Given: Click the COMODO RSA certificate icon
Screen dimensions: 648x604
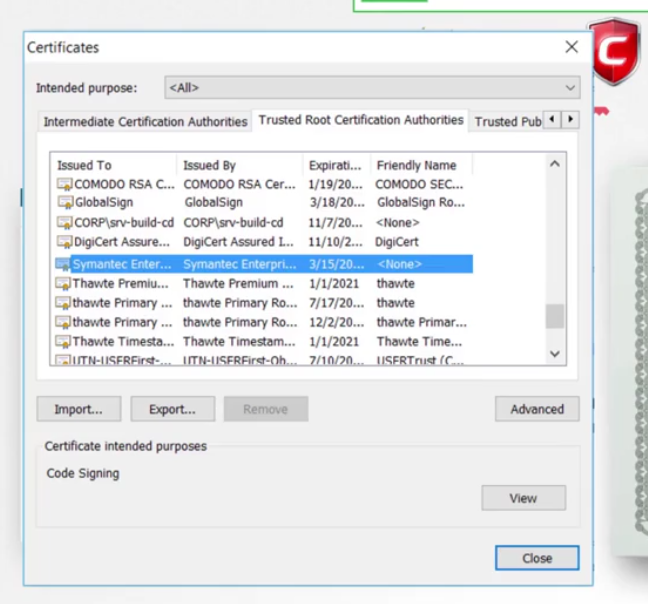Looking at the screenshot, I should pyautogui.click(x=64, y=184).
